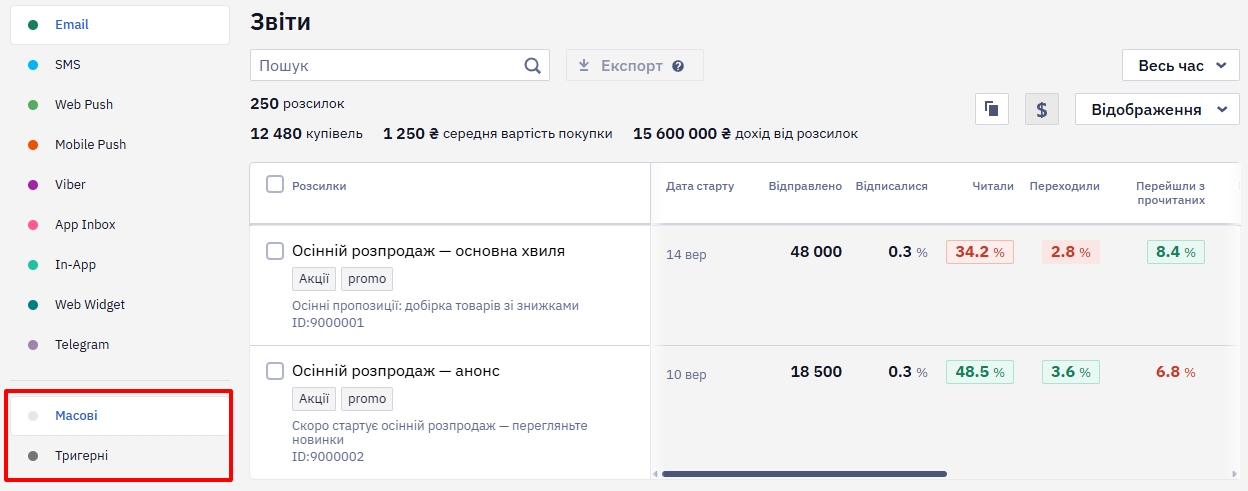This screenshot has width=1248, height=491.
Task: Click the horizontal table scrollbar
Action: point(804,474)
